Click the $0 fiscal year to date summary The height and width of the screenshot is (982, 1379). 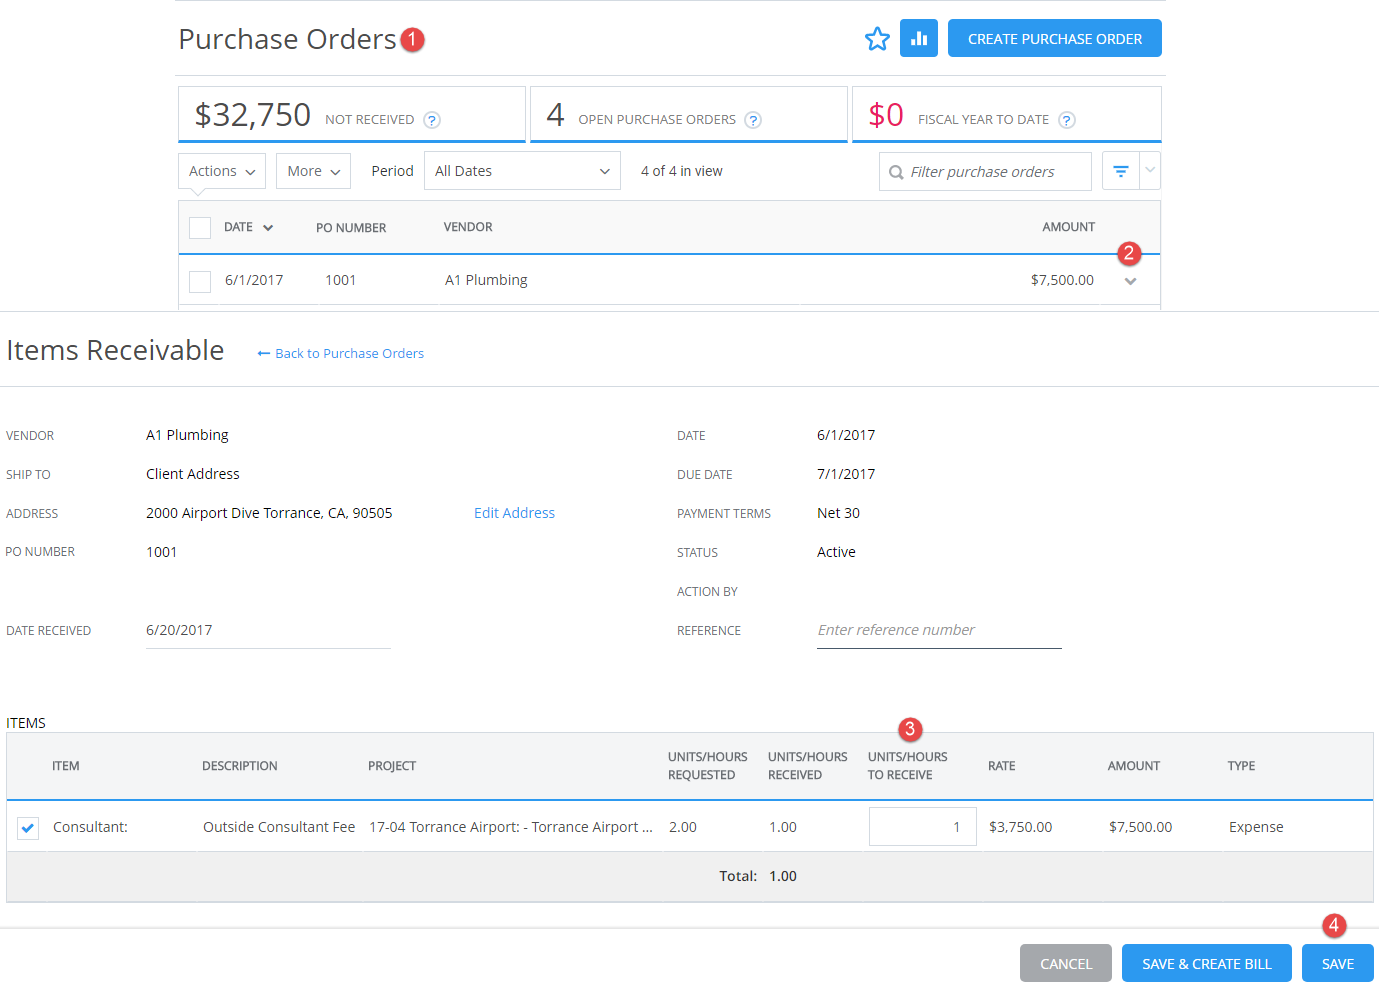click(x=1007, y=114)
